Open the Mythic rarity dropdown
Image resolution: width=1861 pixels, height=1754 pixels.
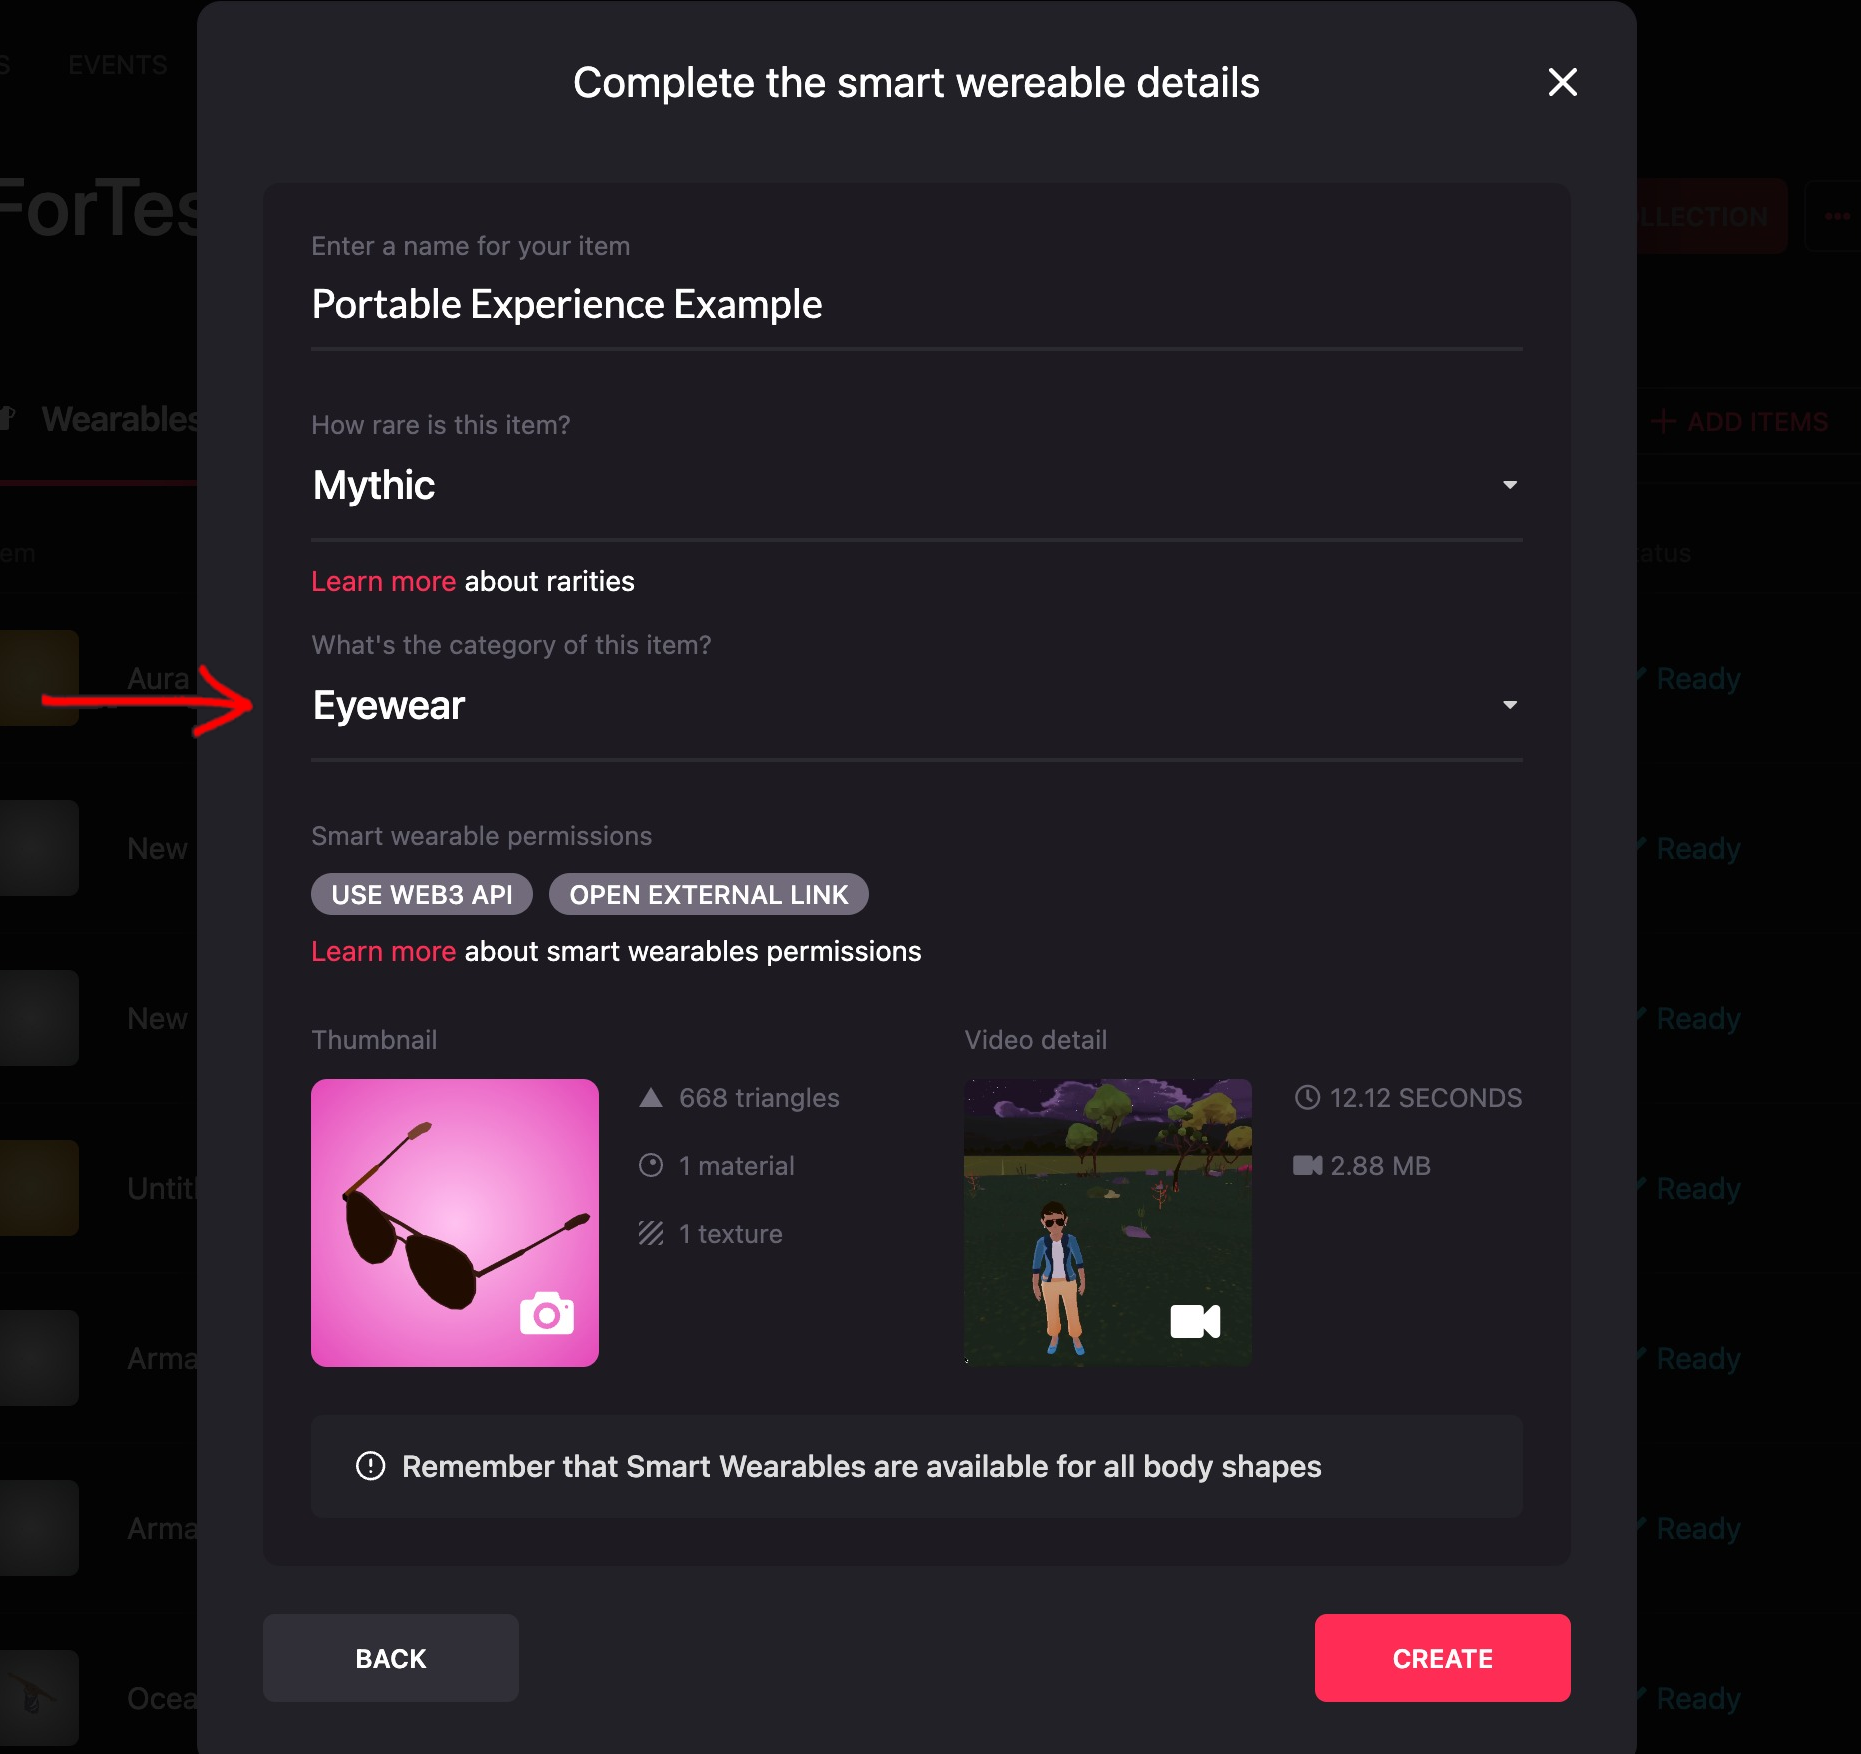click(x=915, y=486)
